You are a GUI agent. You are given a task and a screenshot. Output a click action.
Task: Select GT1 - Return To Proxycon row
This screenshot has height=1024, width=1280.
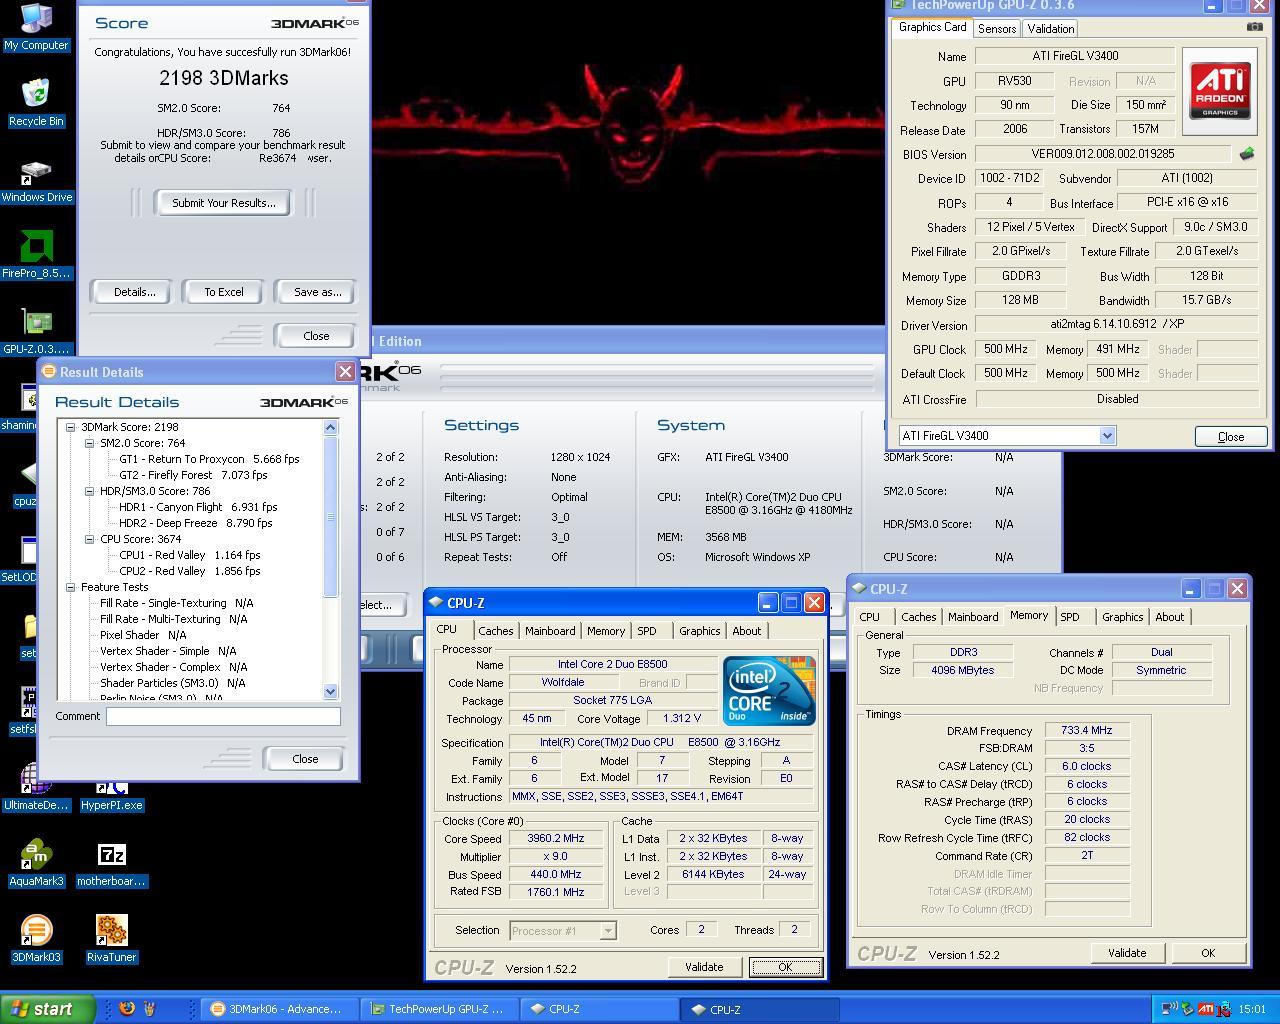click(209, 459)
